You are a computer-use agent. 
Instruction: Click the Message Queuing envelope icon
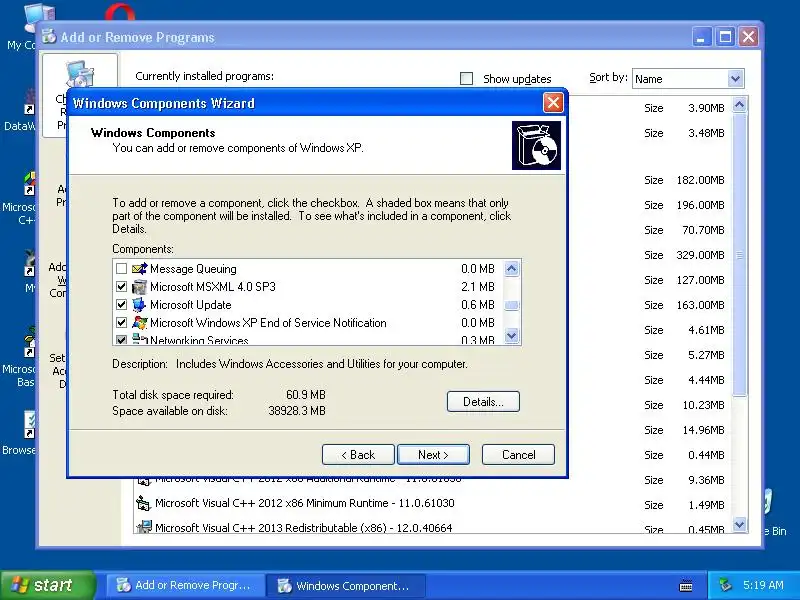click(x=139, y=268)
